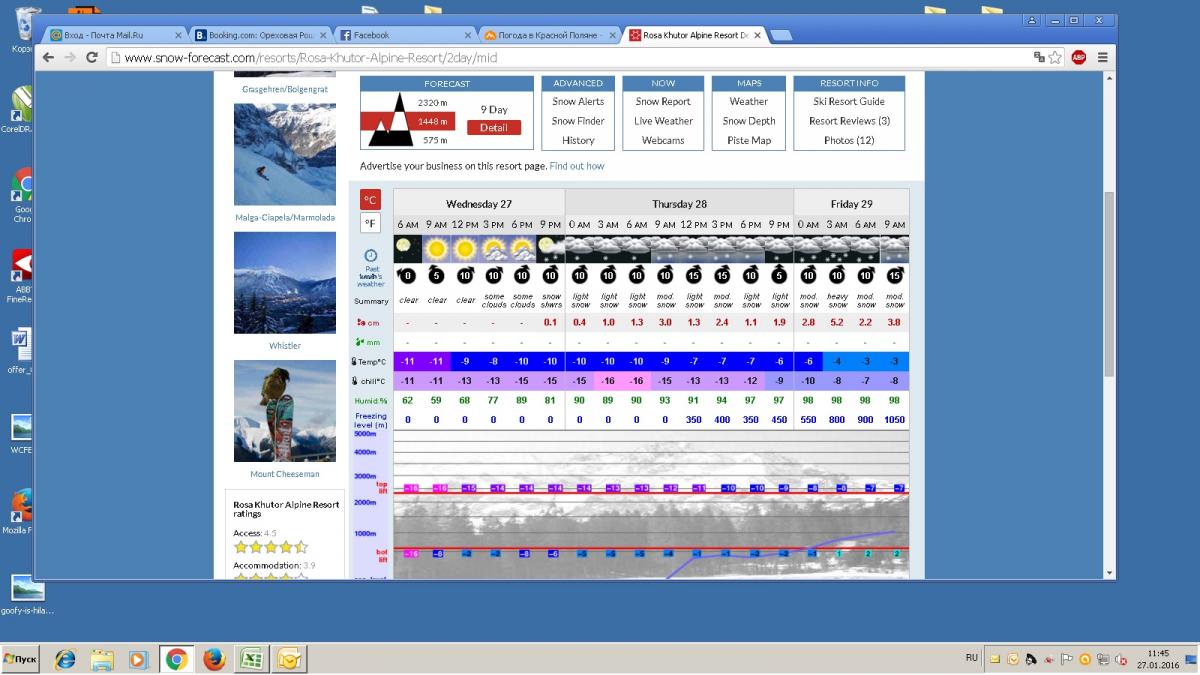Open the 9 Day forecast link
The image size is (1200, 675).
pos(494,110)
